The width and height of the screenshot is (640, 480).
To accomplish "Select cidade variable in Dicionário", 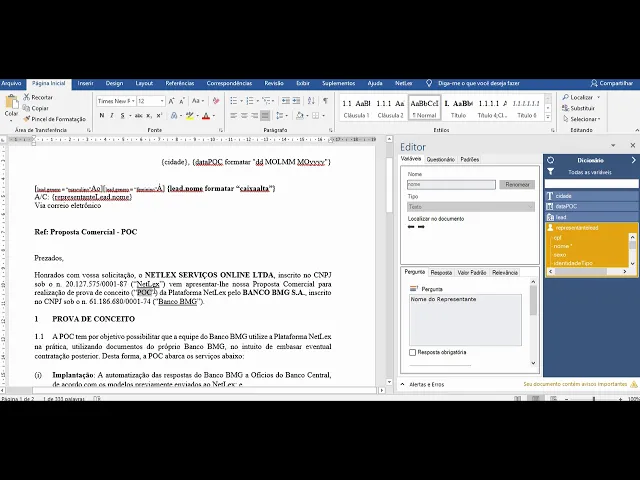I will (591, 196).
